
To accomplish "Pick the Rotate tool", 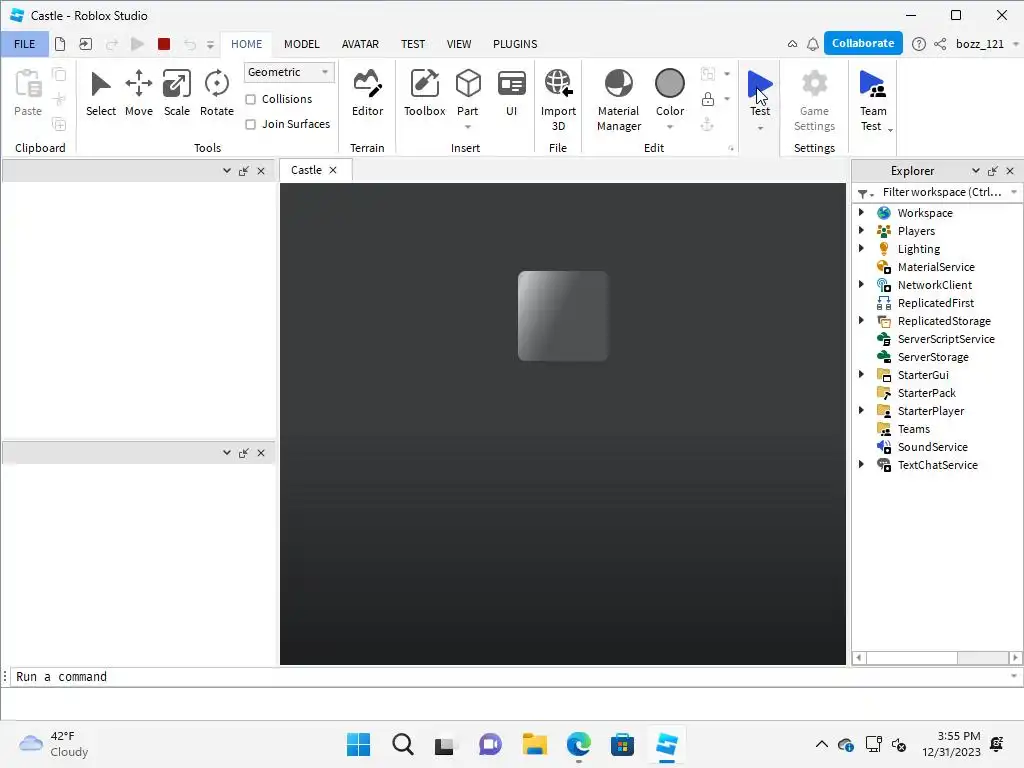I will 217,93.
